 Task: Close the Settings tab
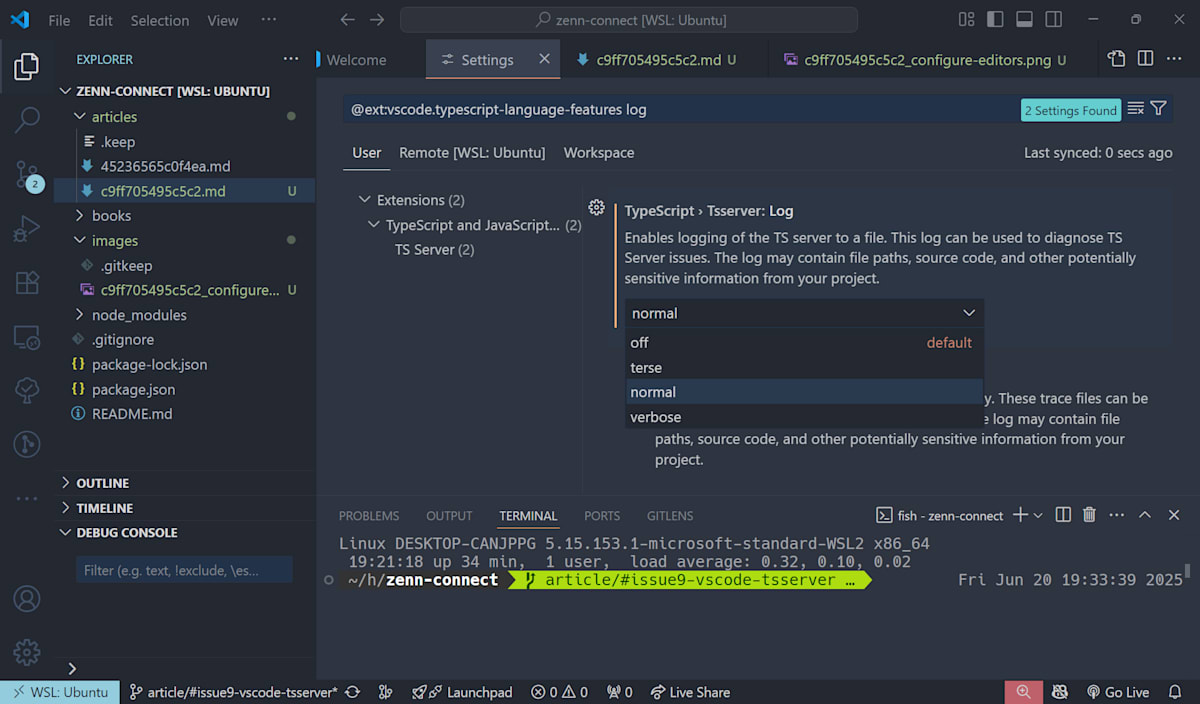(x=545, y=59)
